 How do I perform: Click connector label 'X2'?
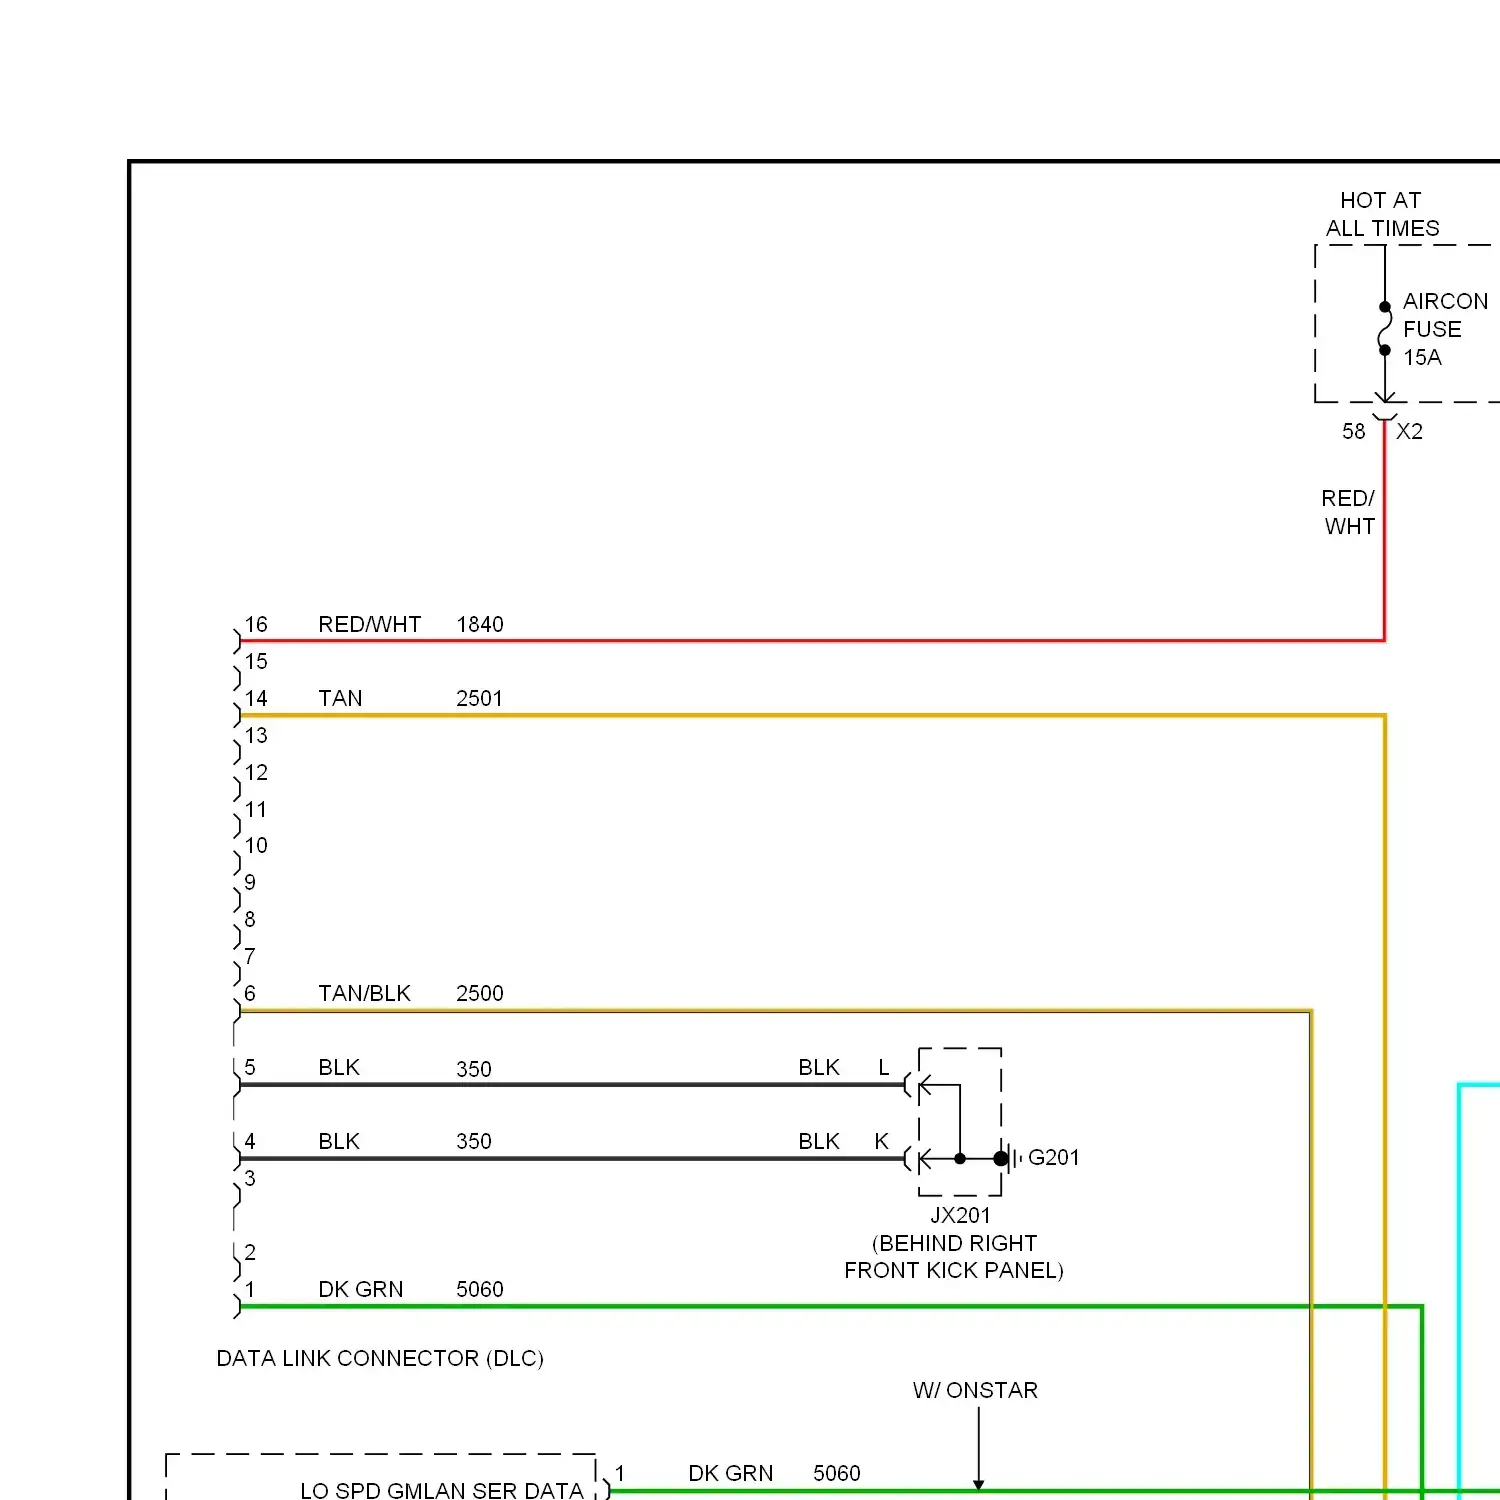(1409, 431)
